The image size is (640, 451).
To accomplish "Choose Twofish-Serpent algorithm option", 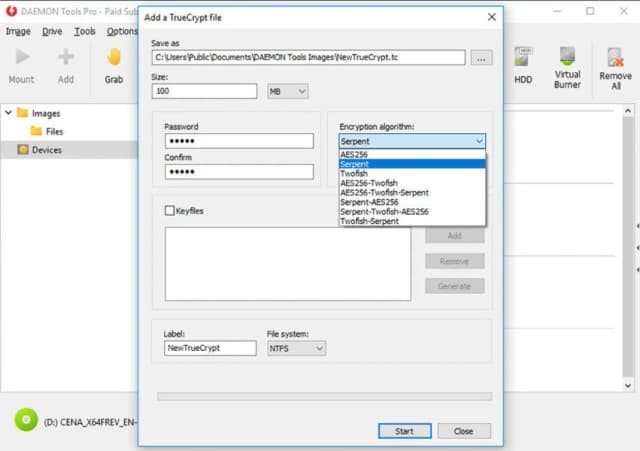I will 412,221.
